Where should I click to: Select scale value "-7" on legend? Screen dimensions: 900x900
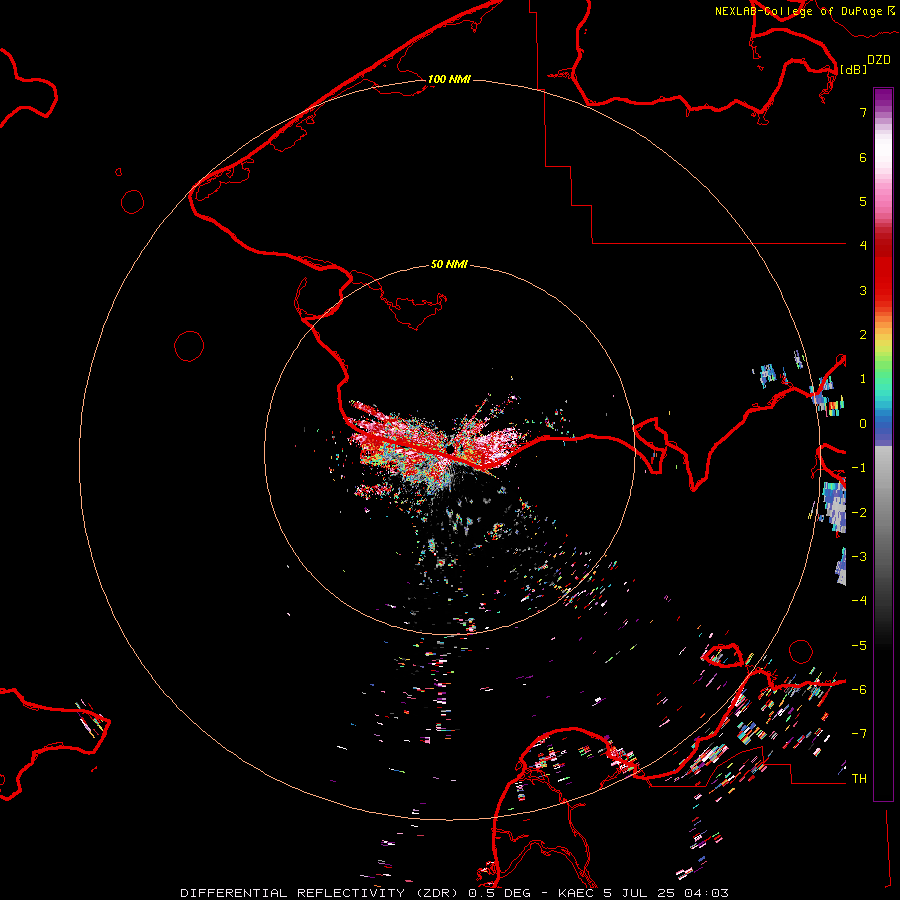(x=859, y=734)
